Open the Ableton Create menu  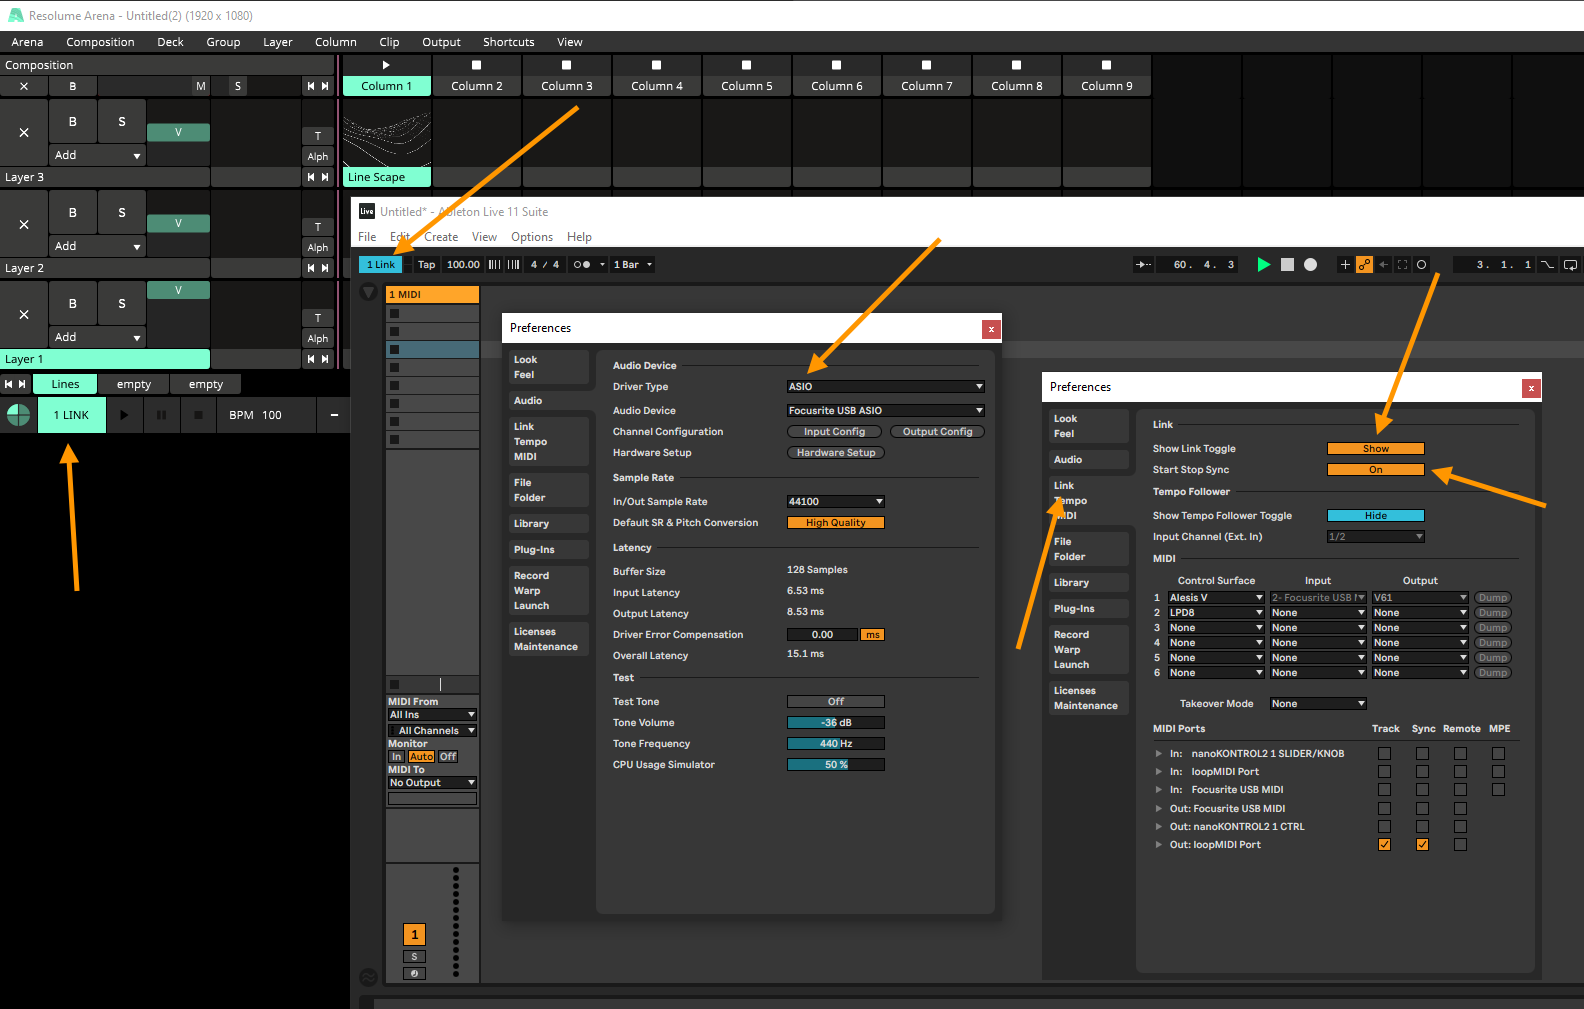coord(441,237)
